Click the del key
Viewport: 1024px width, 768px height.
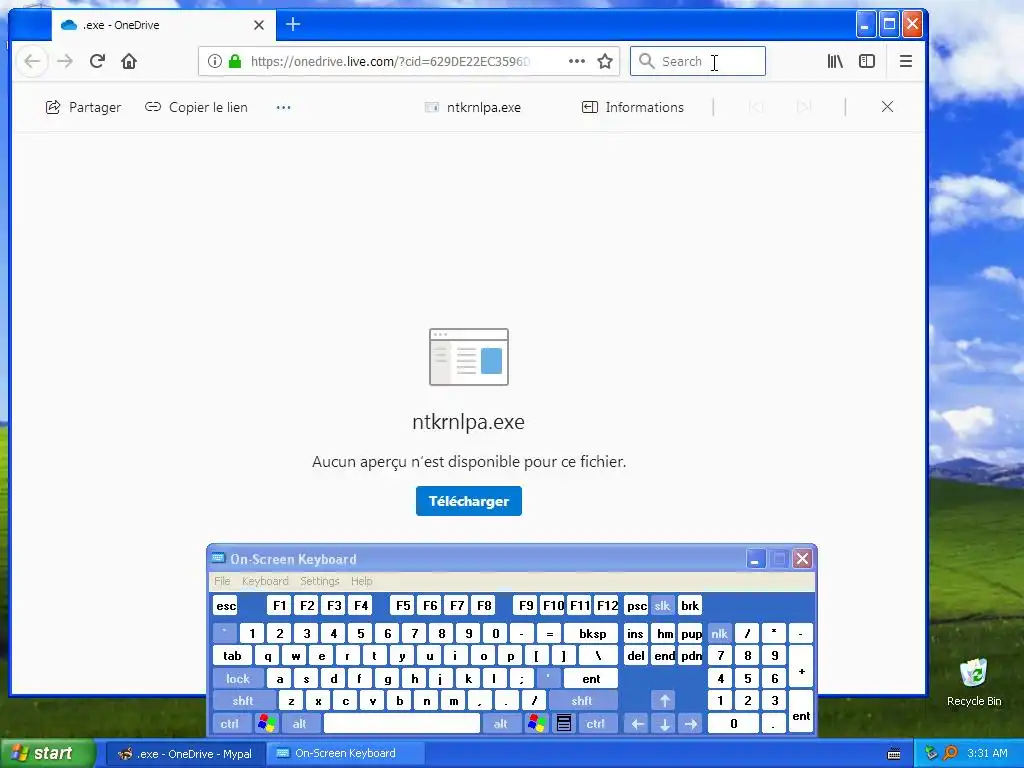point(636,656)
